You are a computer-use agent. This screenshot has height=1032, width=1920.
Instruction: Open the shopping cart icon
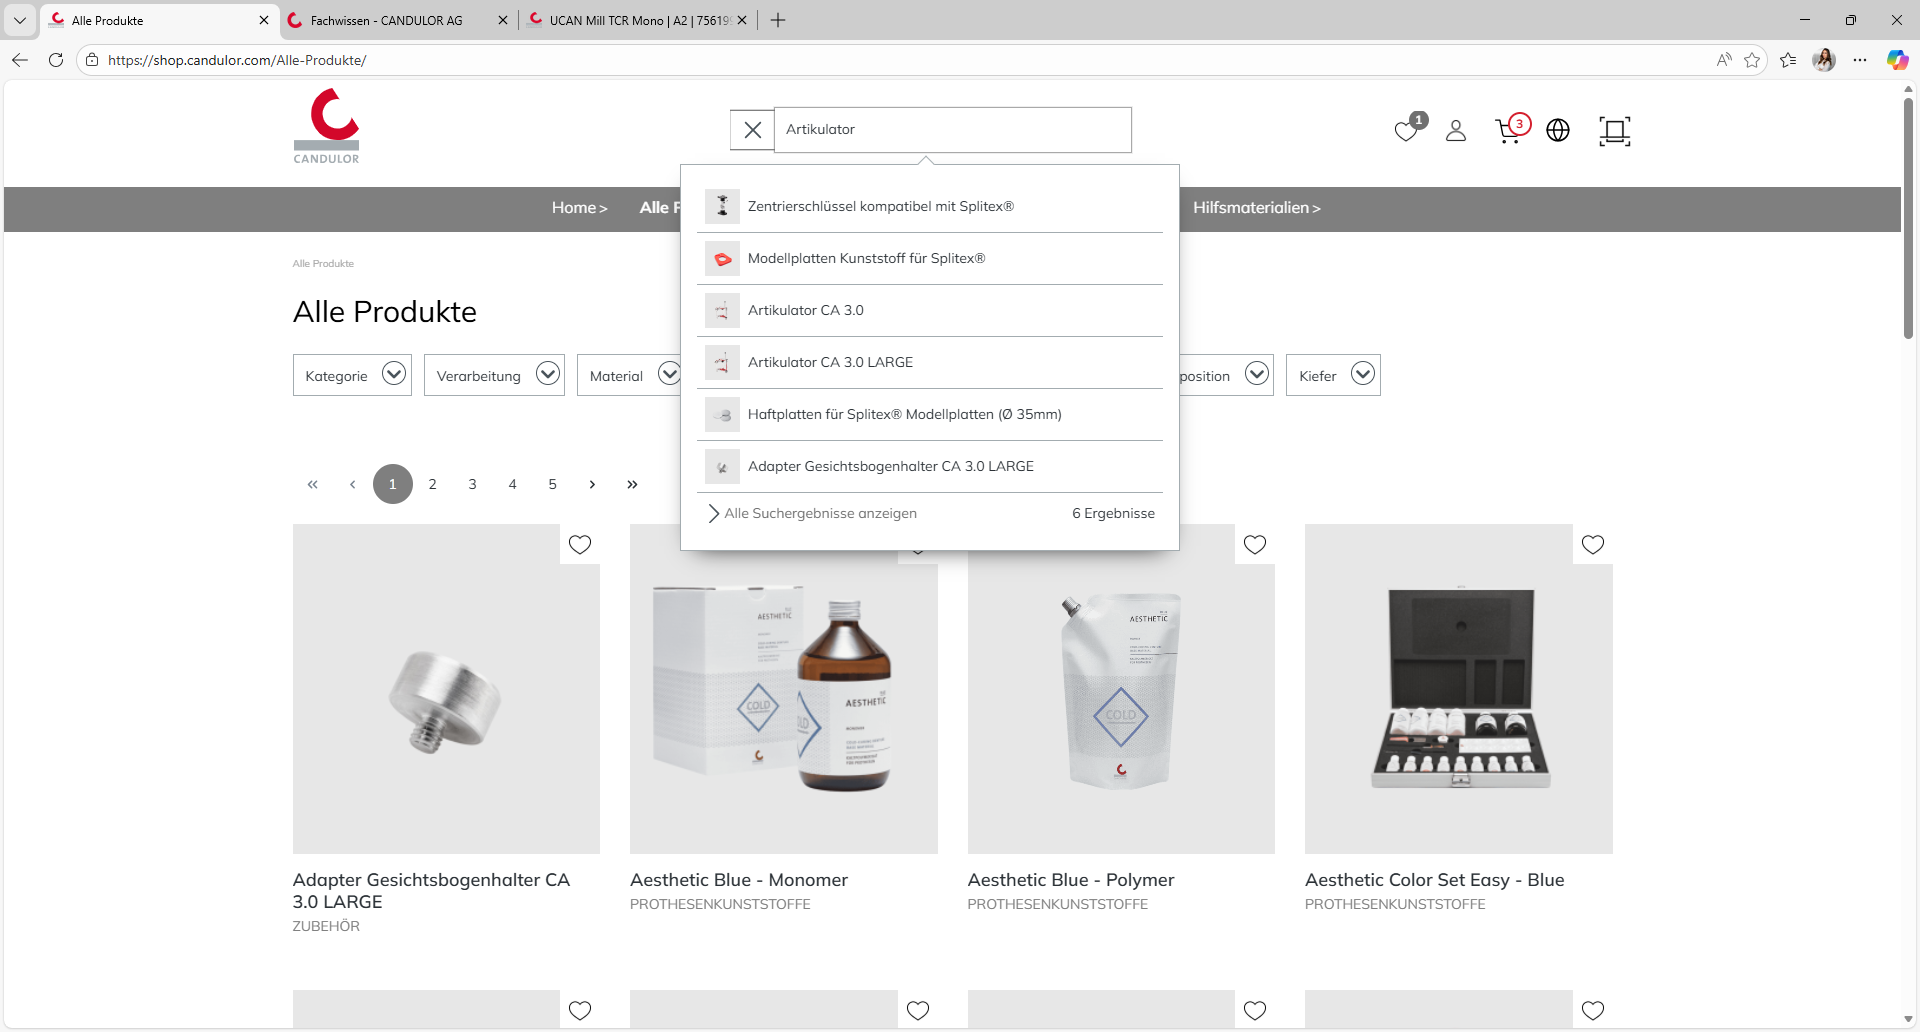pos(1509,131)
